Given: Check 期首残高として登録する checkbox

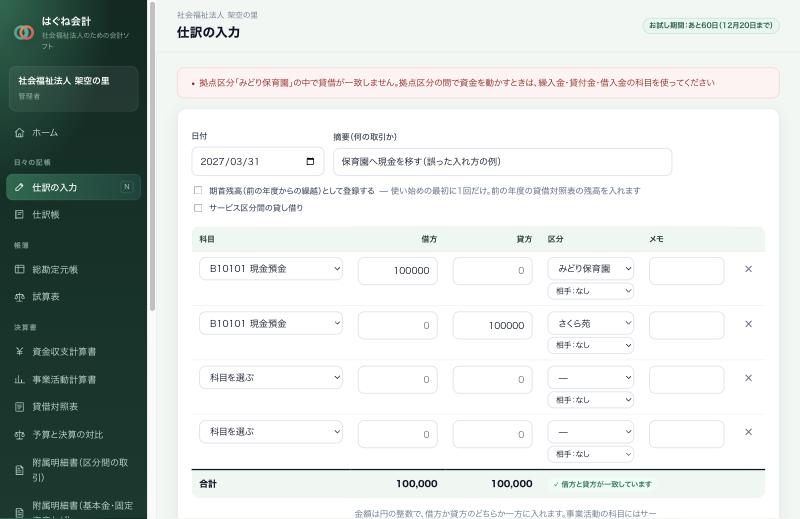Looking at the screenshot, I should coord(198,190).
